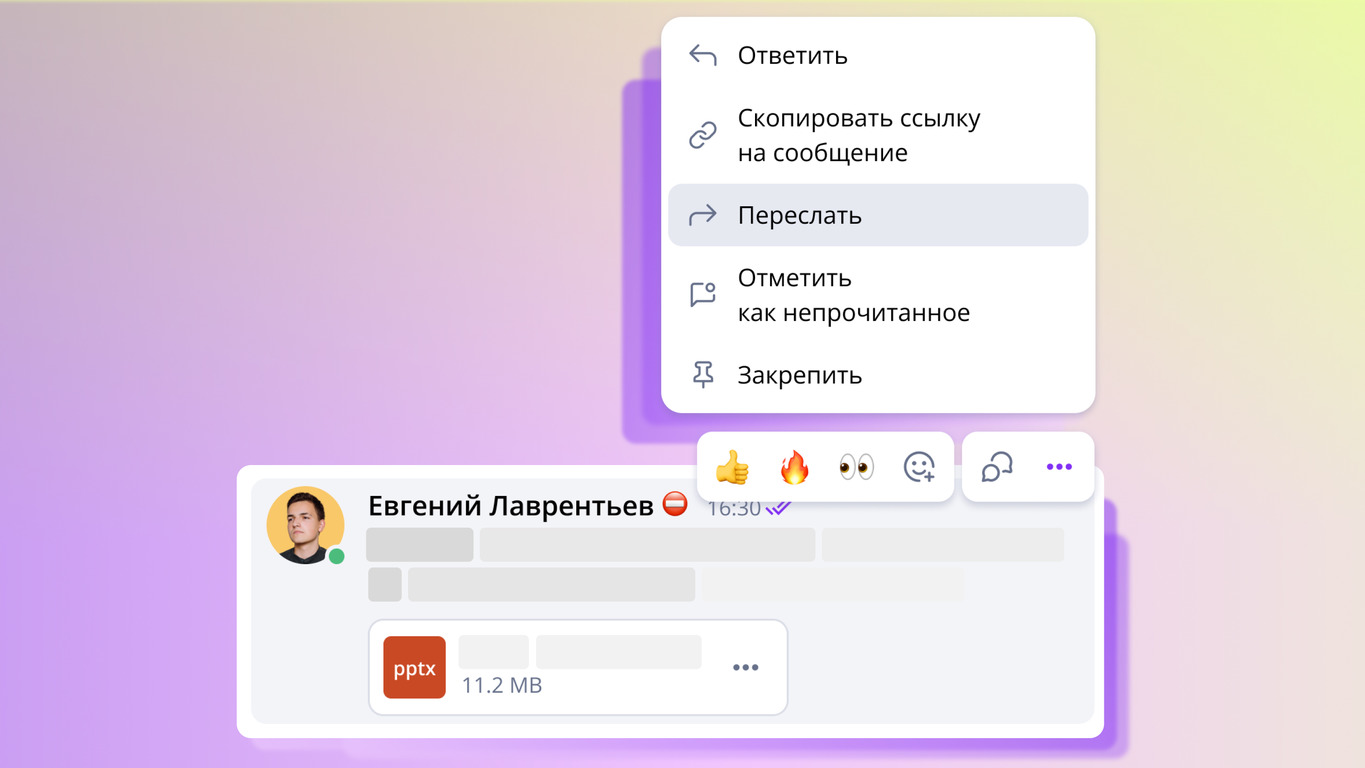1365x768 pixels.
Task: Open Евгений Лаврентьев profile avatar
Action: coord(305,525)
